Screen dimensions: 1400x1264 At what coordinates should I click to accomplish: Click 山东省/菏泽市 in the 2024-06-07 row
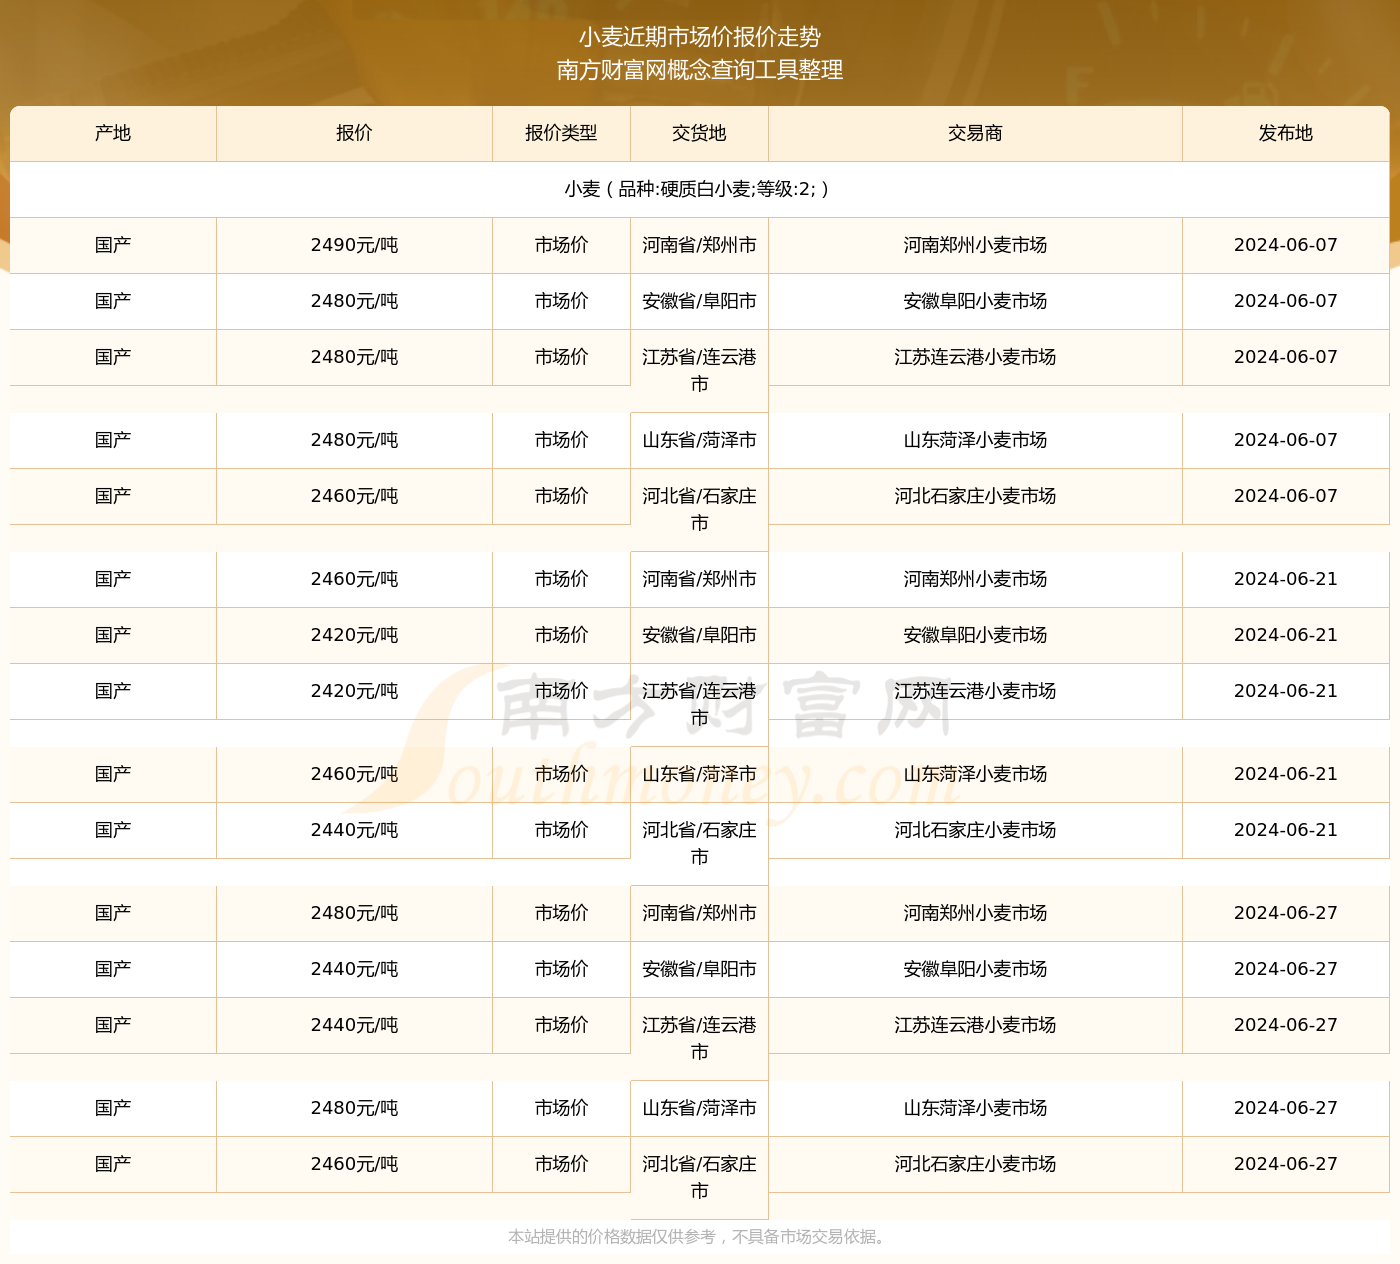(699, 440)
